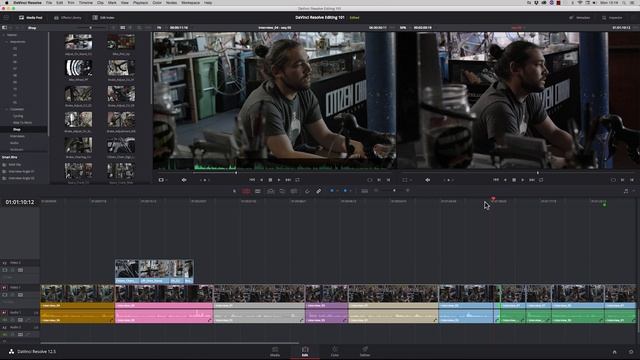Open timeline viewer mode dropdown

(x=406, y=180)
